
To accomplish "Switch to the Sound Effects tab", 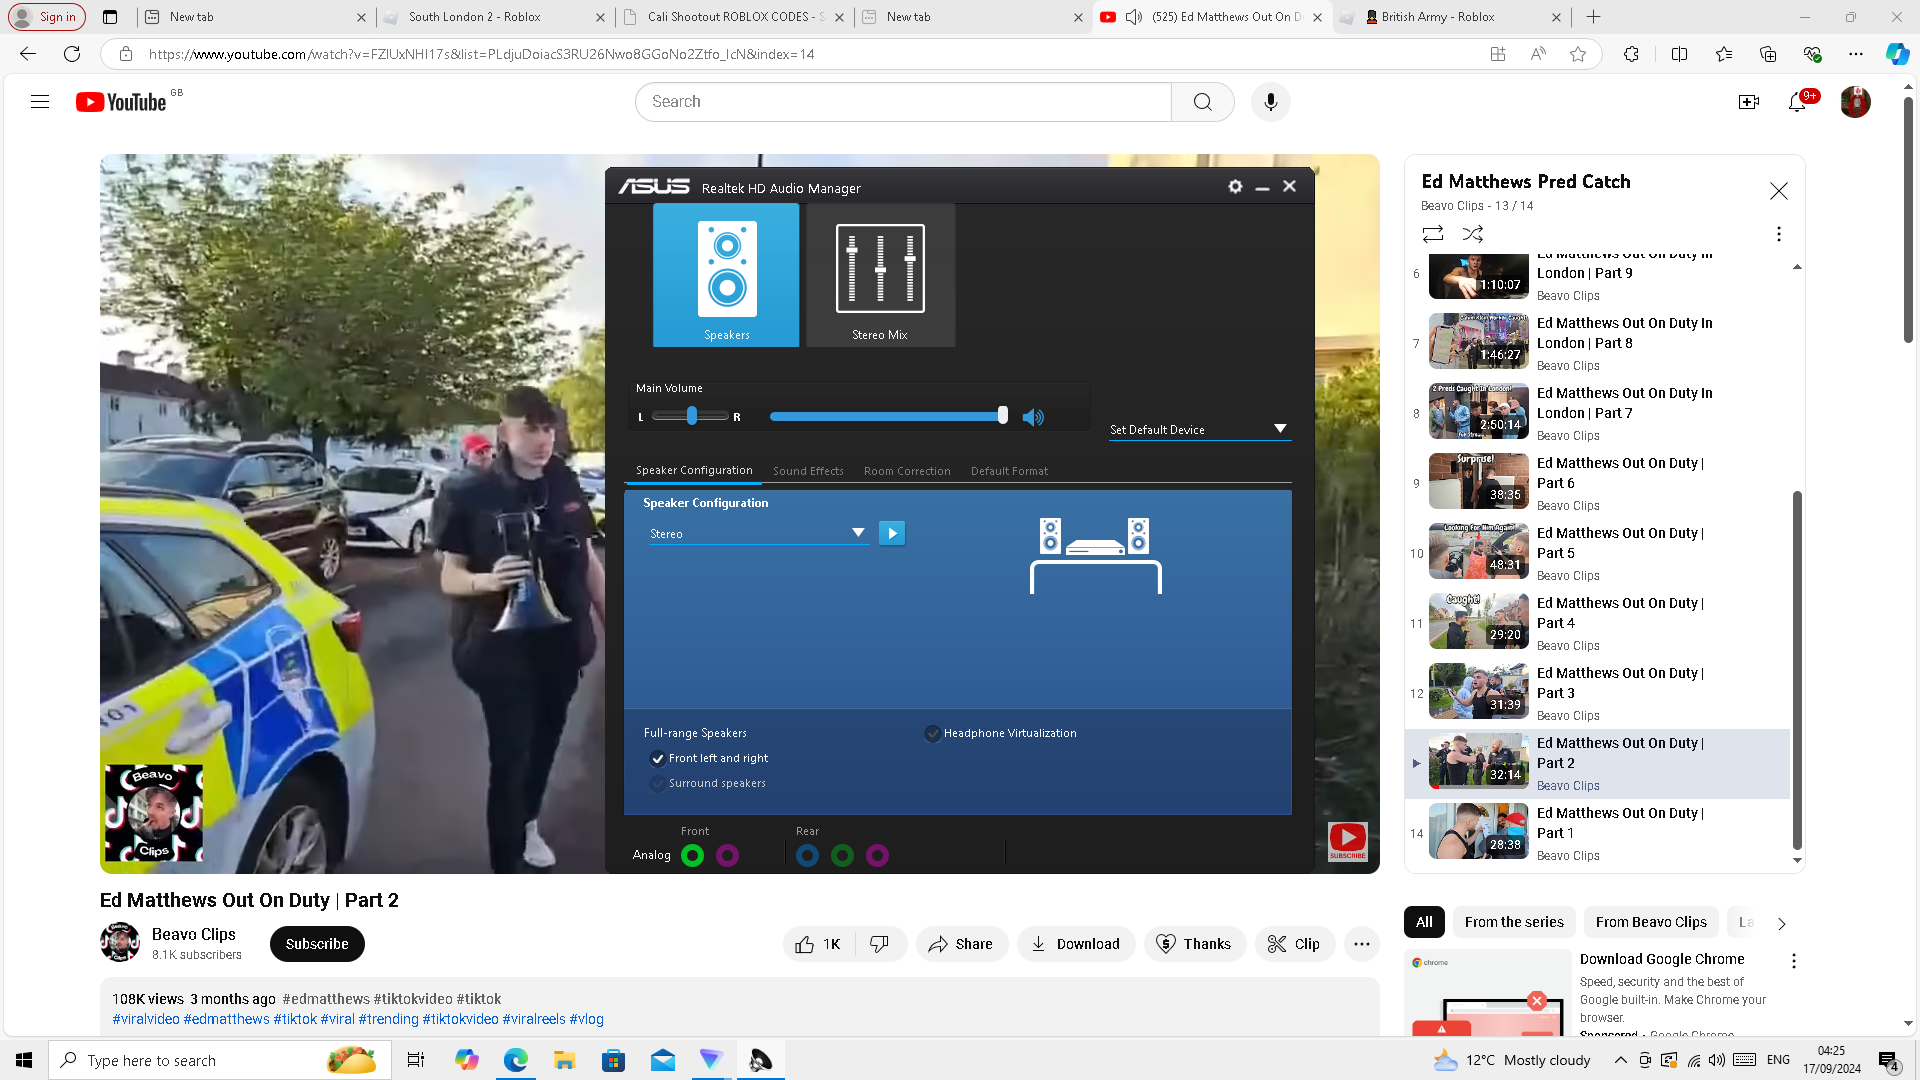I will coord(808,471).
